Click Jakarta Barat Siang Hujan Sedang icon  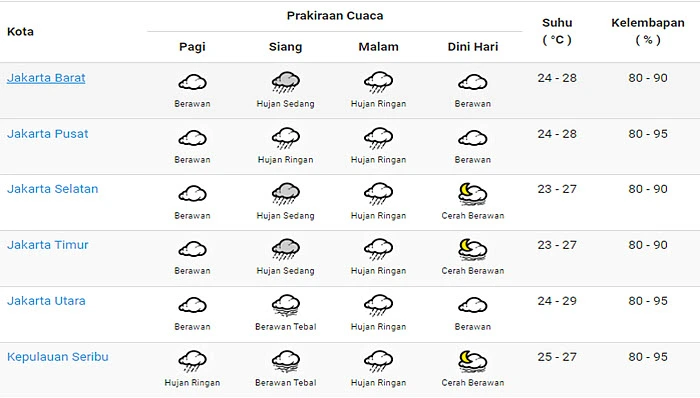pos(286,82)
